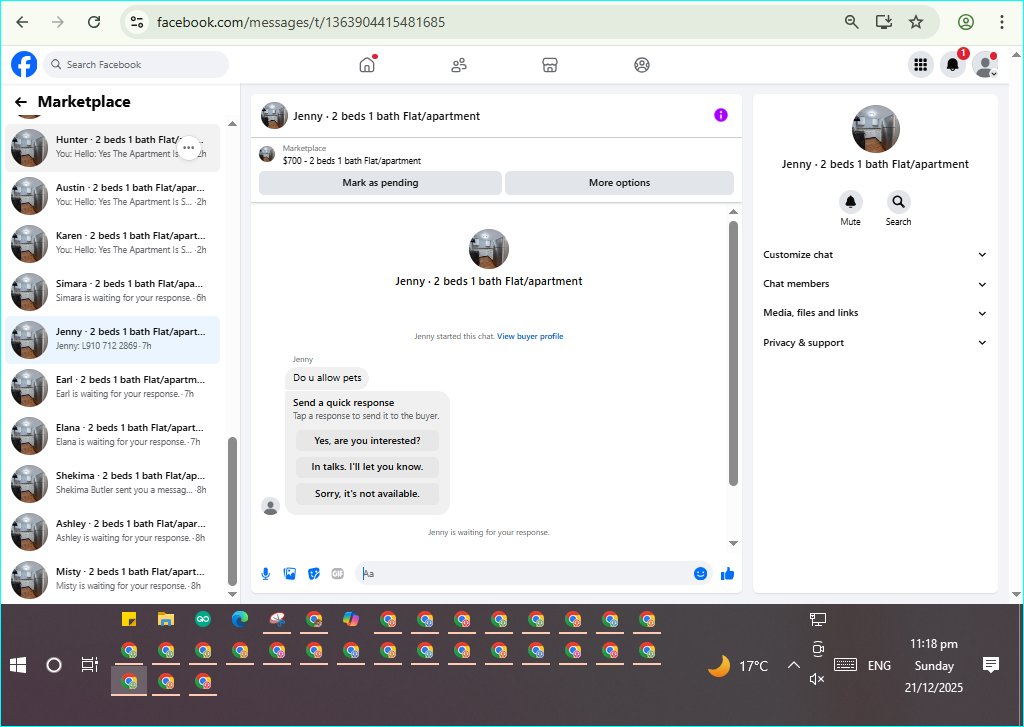Click the chat messages scrollbar thumb
The width and height of the screenshot is (1024, 727).
pos(733,353)
